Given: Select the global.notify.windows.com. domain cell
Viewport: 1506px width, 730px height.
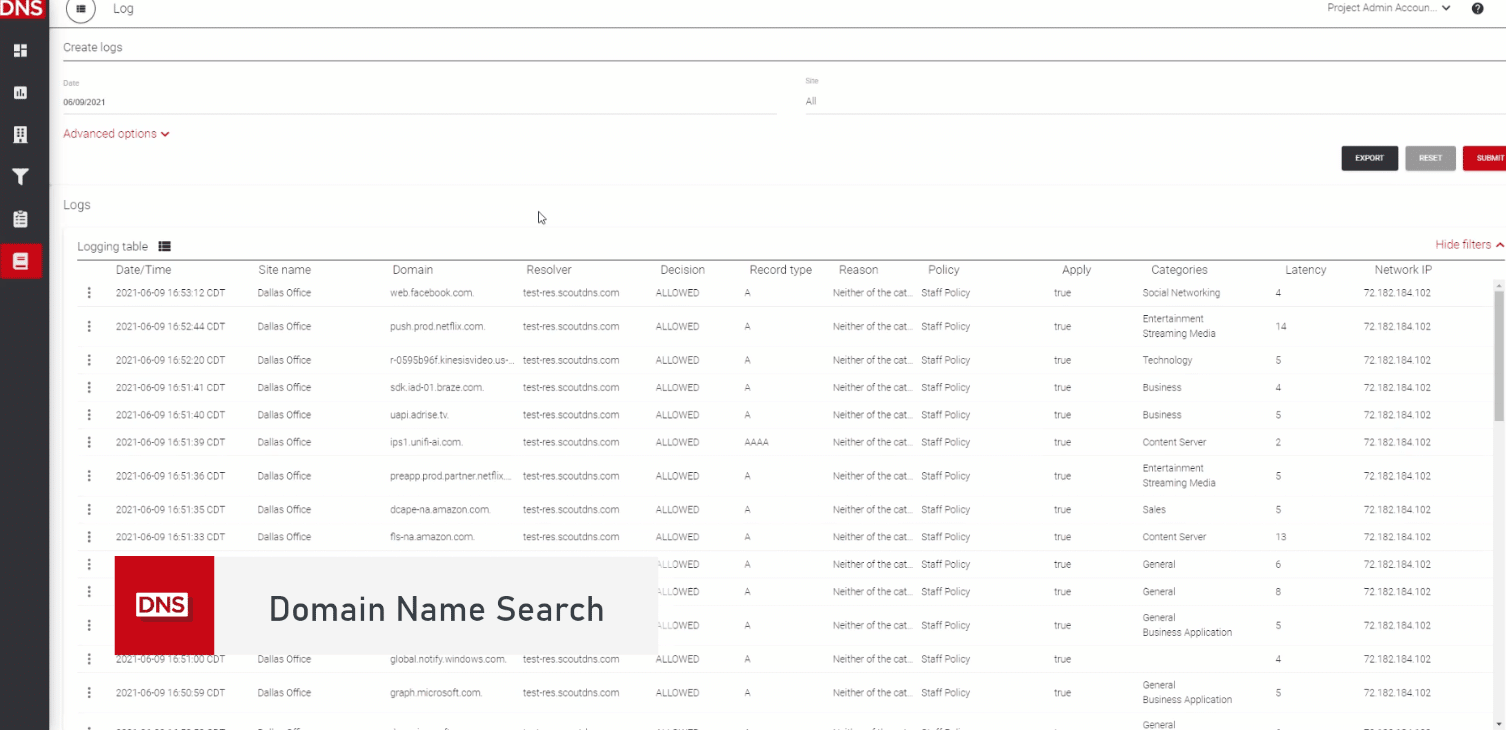Looking at the screenshot, I should click(449, 659).
